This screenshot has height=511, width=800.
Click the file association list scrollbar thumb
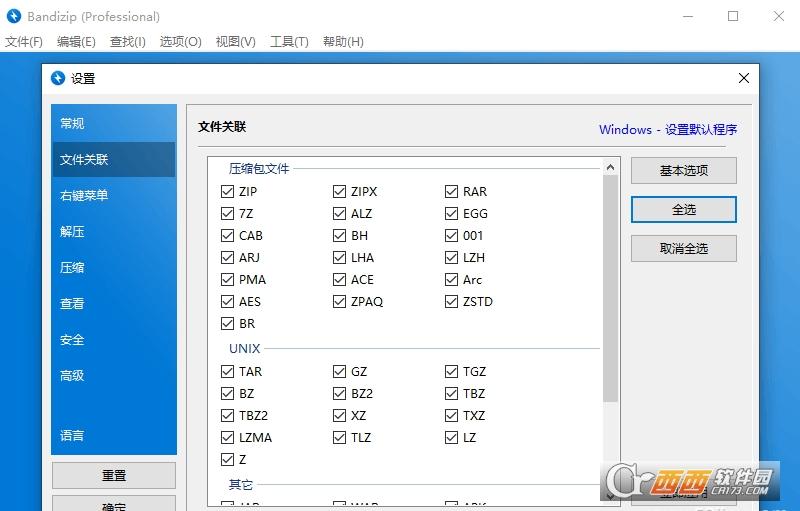(x=610, y=289)
